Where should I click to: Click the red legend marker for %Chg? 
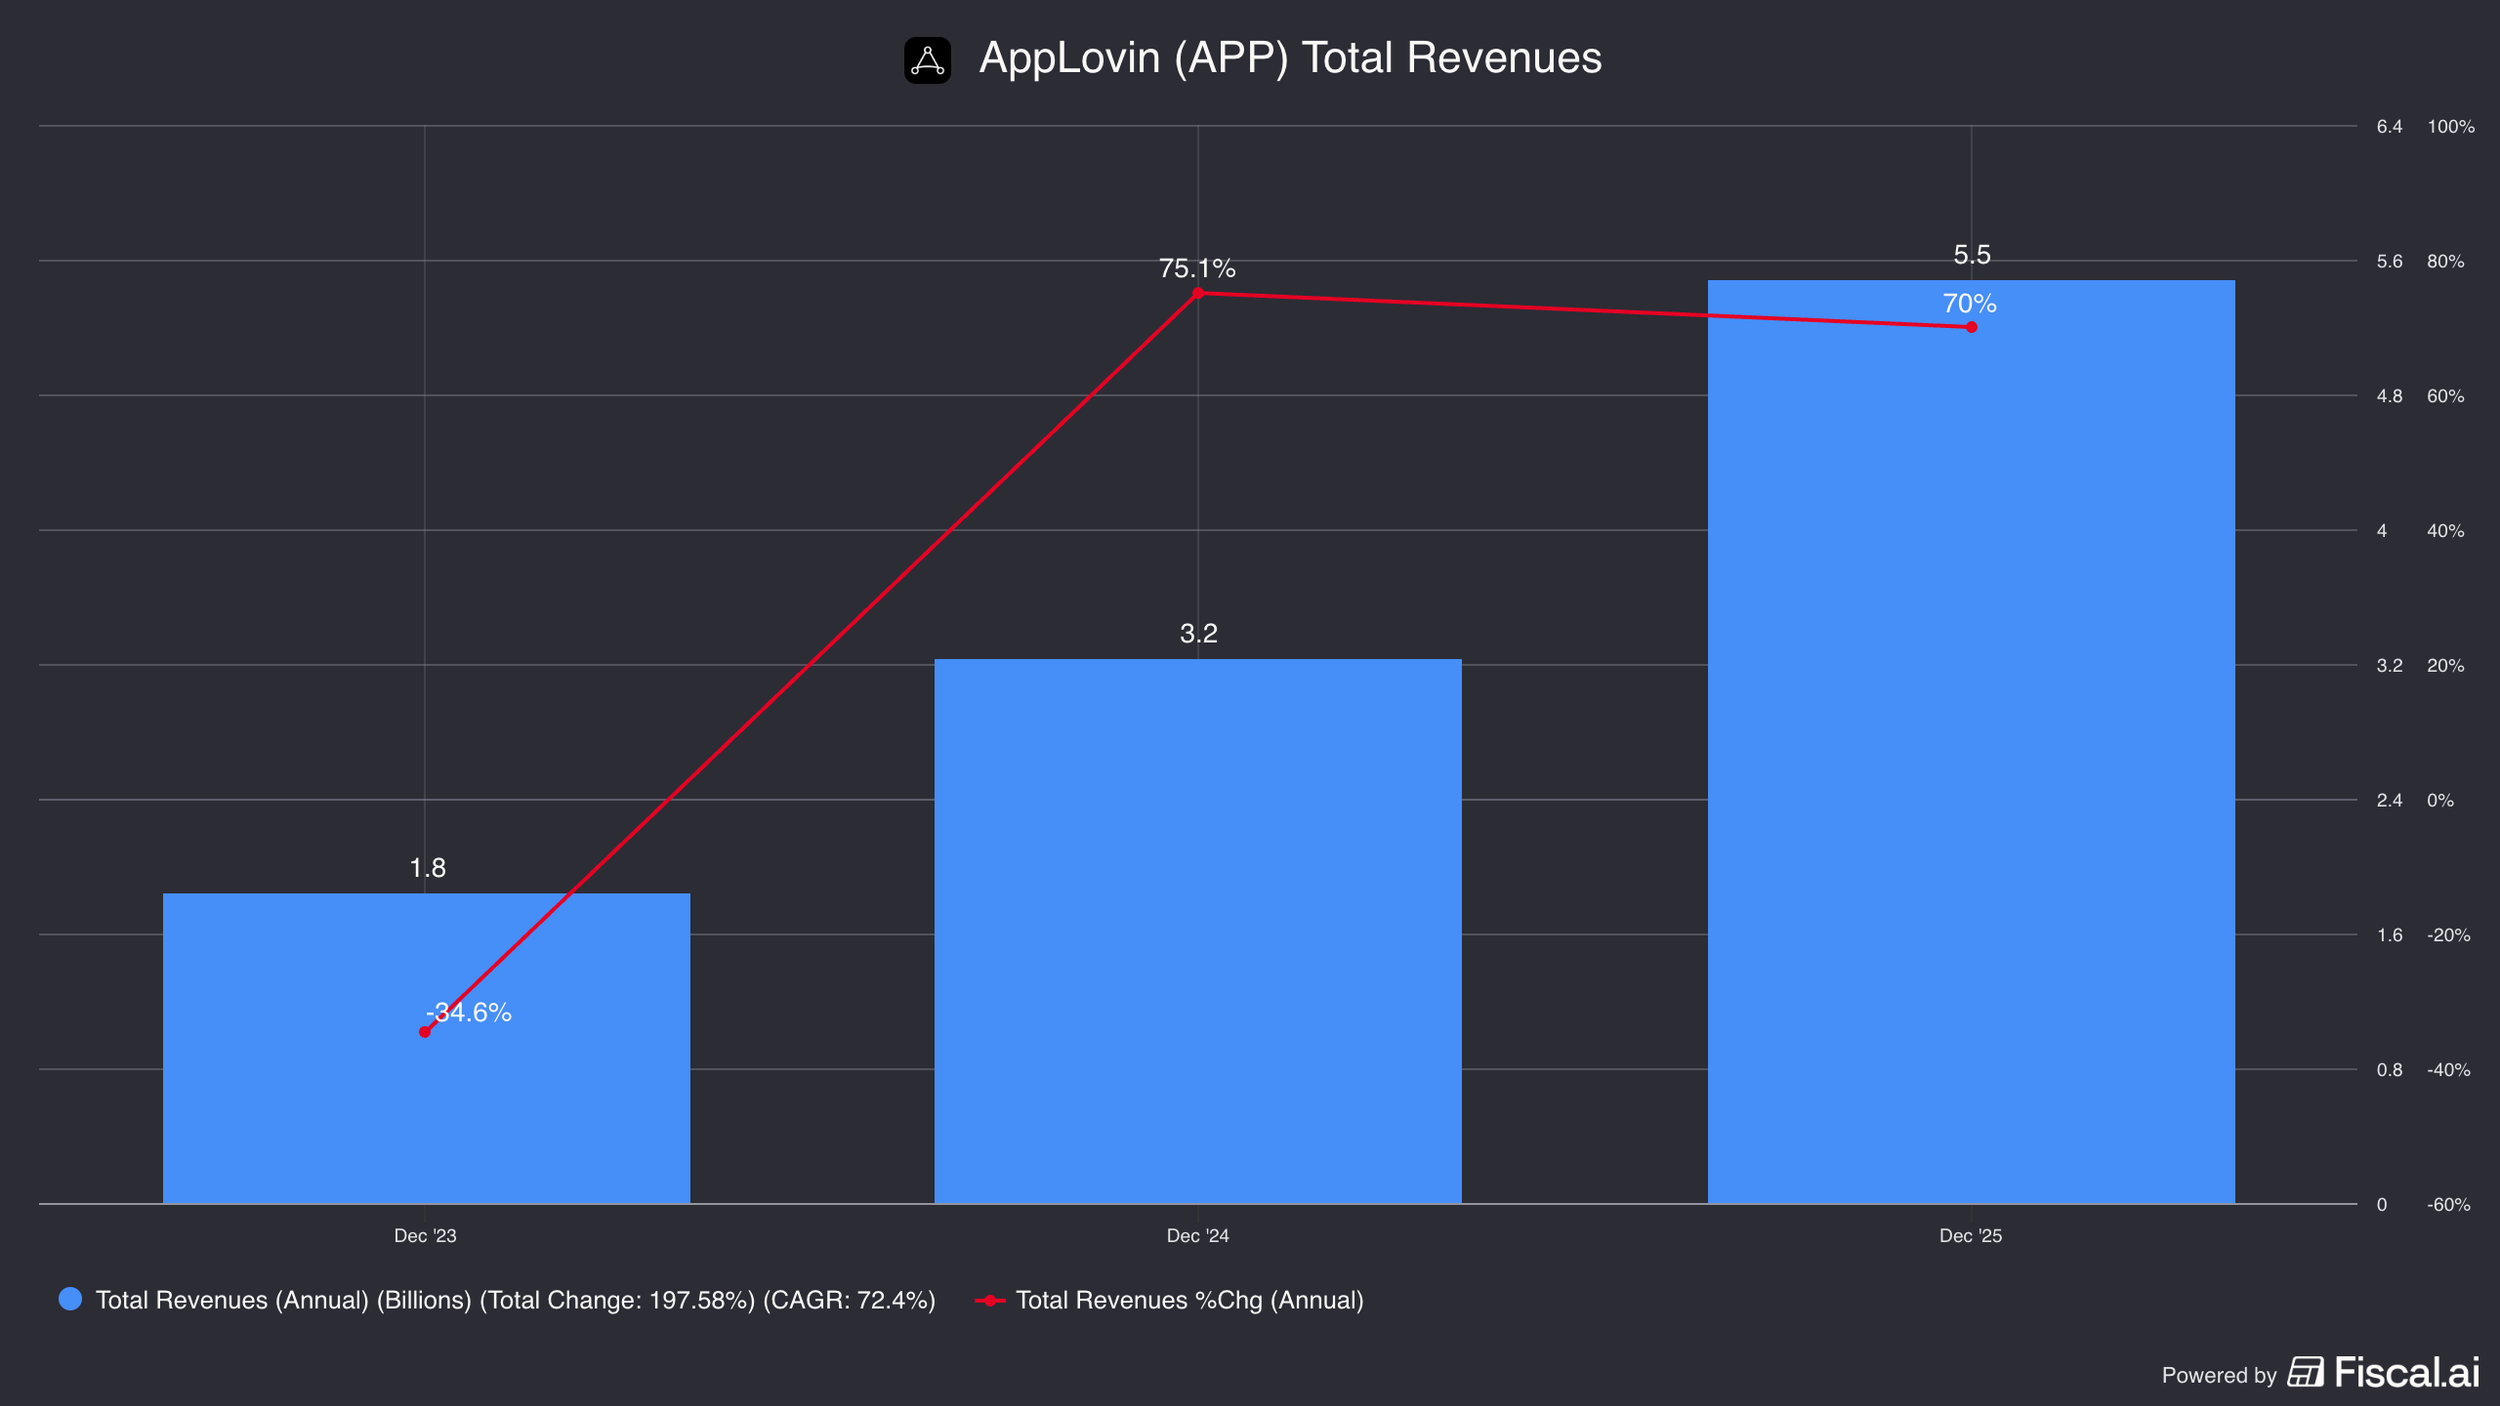[990, 1300]
